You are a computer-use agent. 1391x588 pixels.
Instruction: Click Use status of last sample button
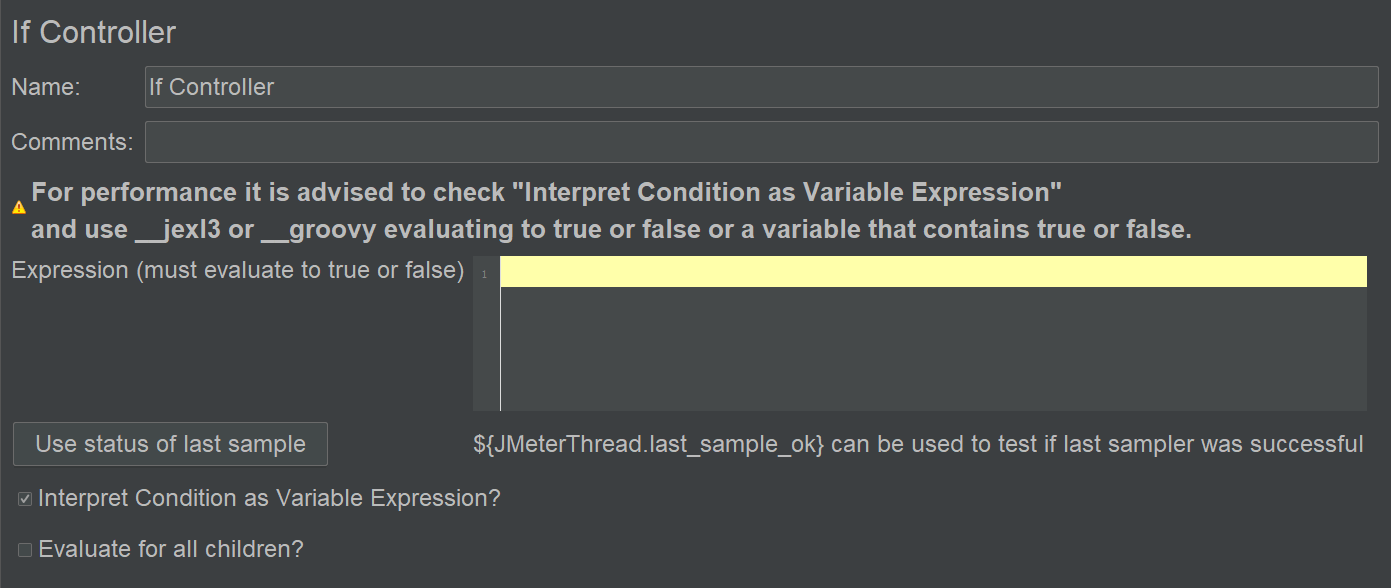[170, 444]
